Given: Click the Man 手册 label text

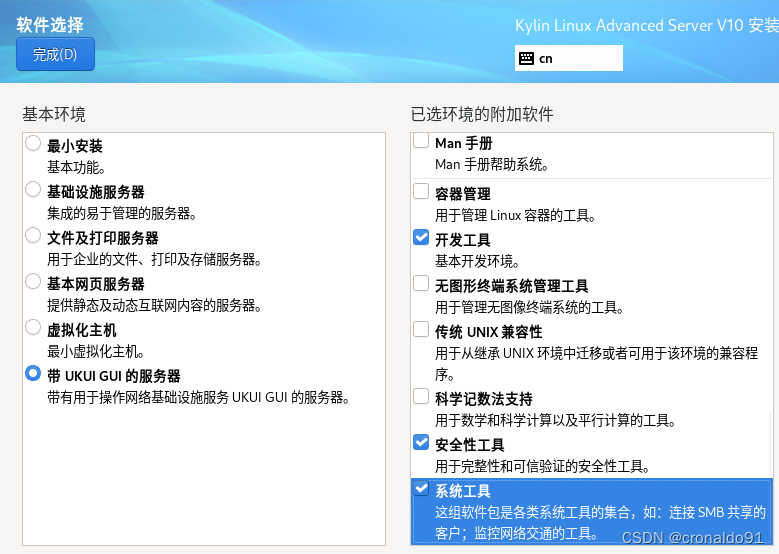Looking at the screenshot, I should click(464, 144).
